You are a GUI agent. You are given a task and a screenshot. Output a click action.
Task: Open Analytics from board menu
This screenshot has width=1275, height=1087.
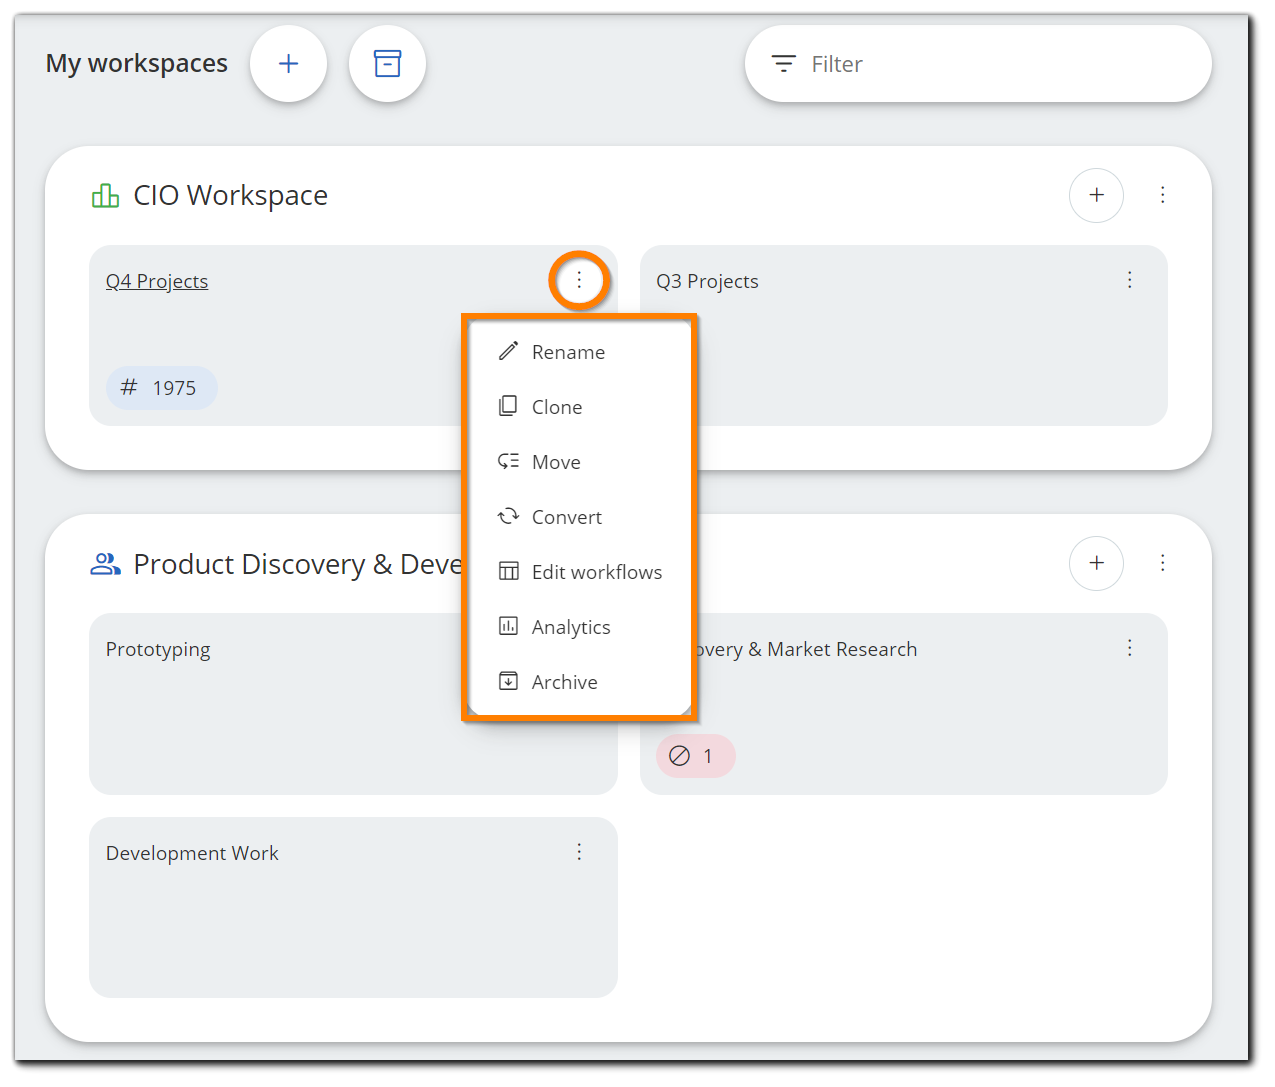coord(570,627)
